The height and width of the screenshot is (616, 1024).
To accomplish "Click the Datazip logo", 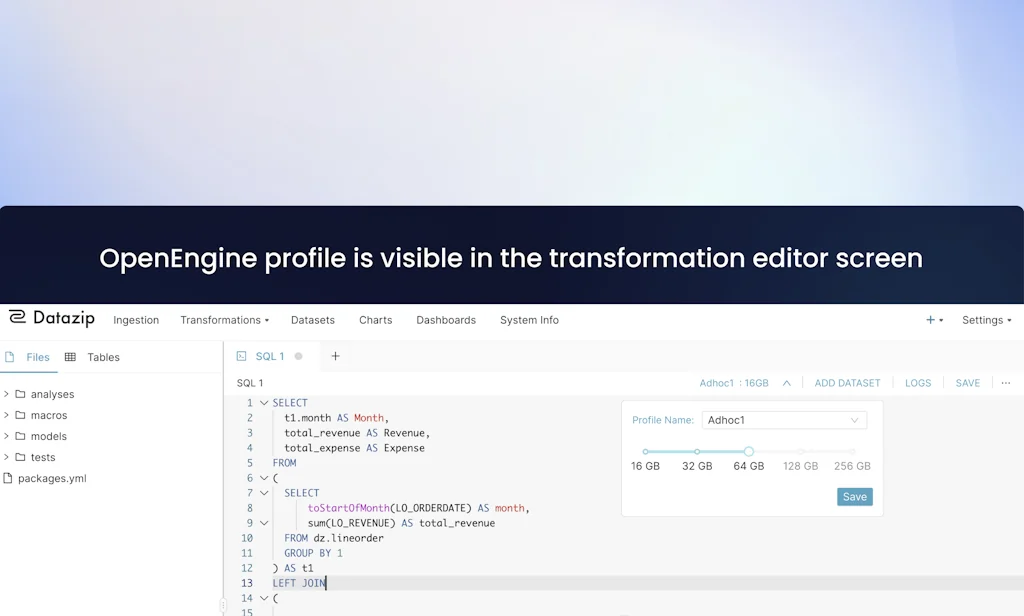I will [52, 319].
